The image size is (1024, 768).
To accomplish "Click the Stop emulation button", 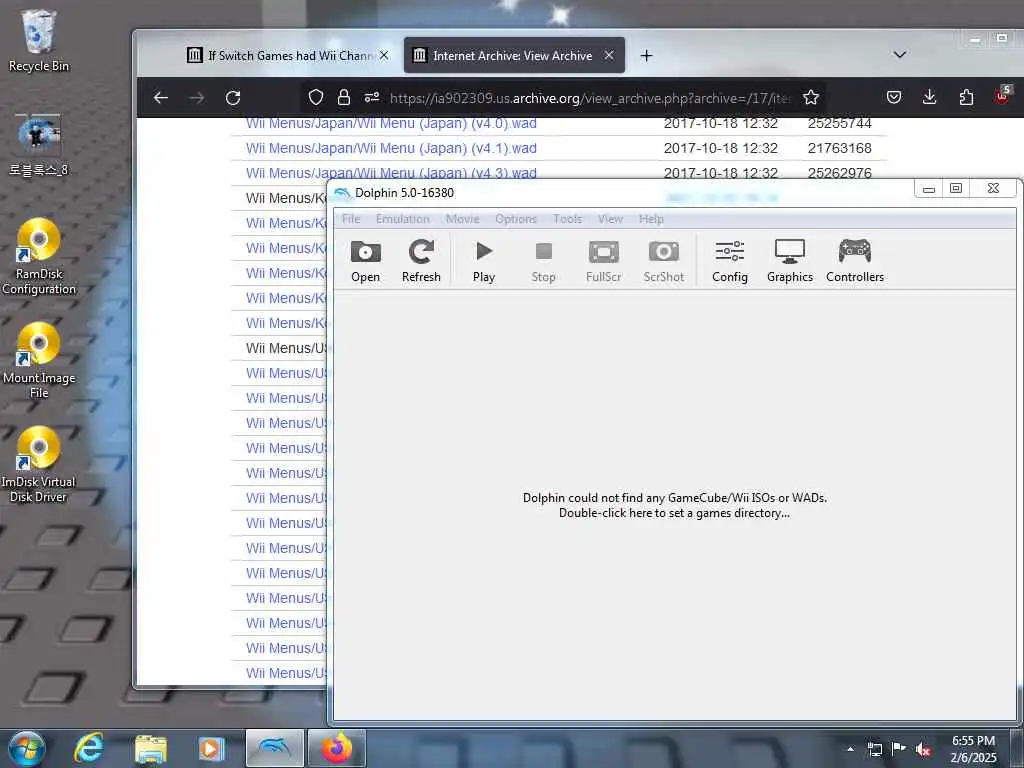I will (543, 261).
